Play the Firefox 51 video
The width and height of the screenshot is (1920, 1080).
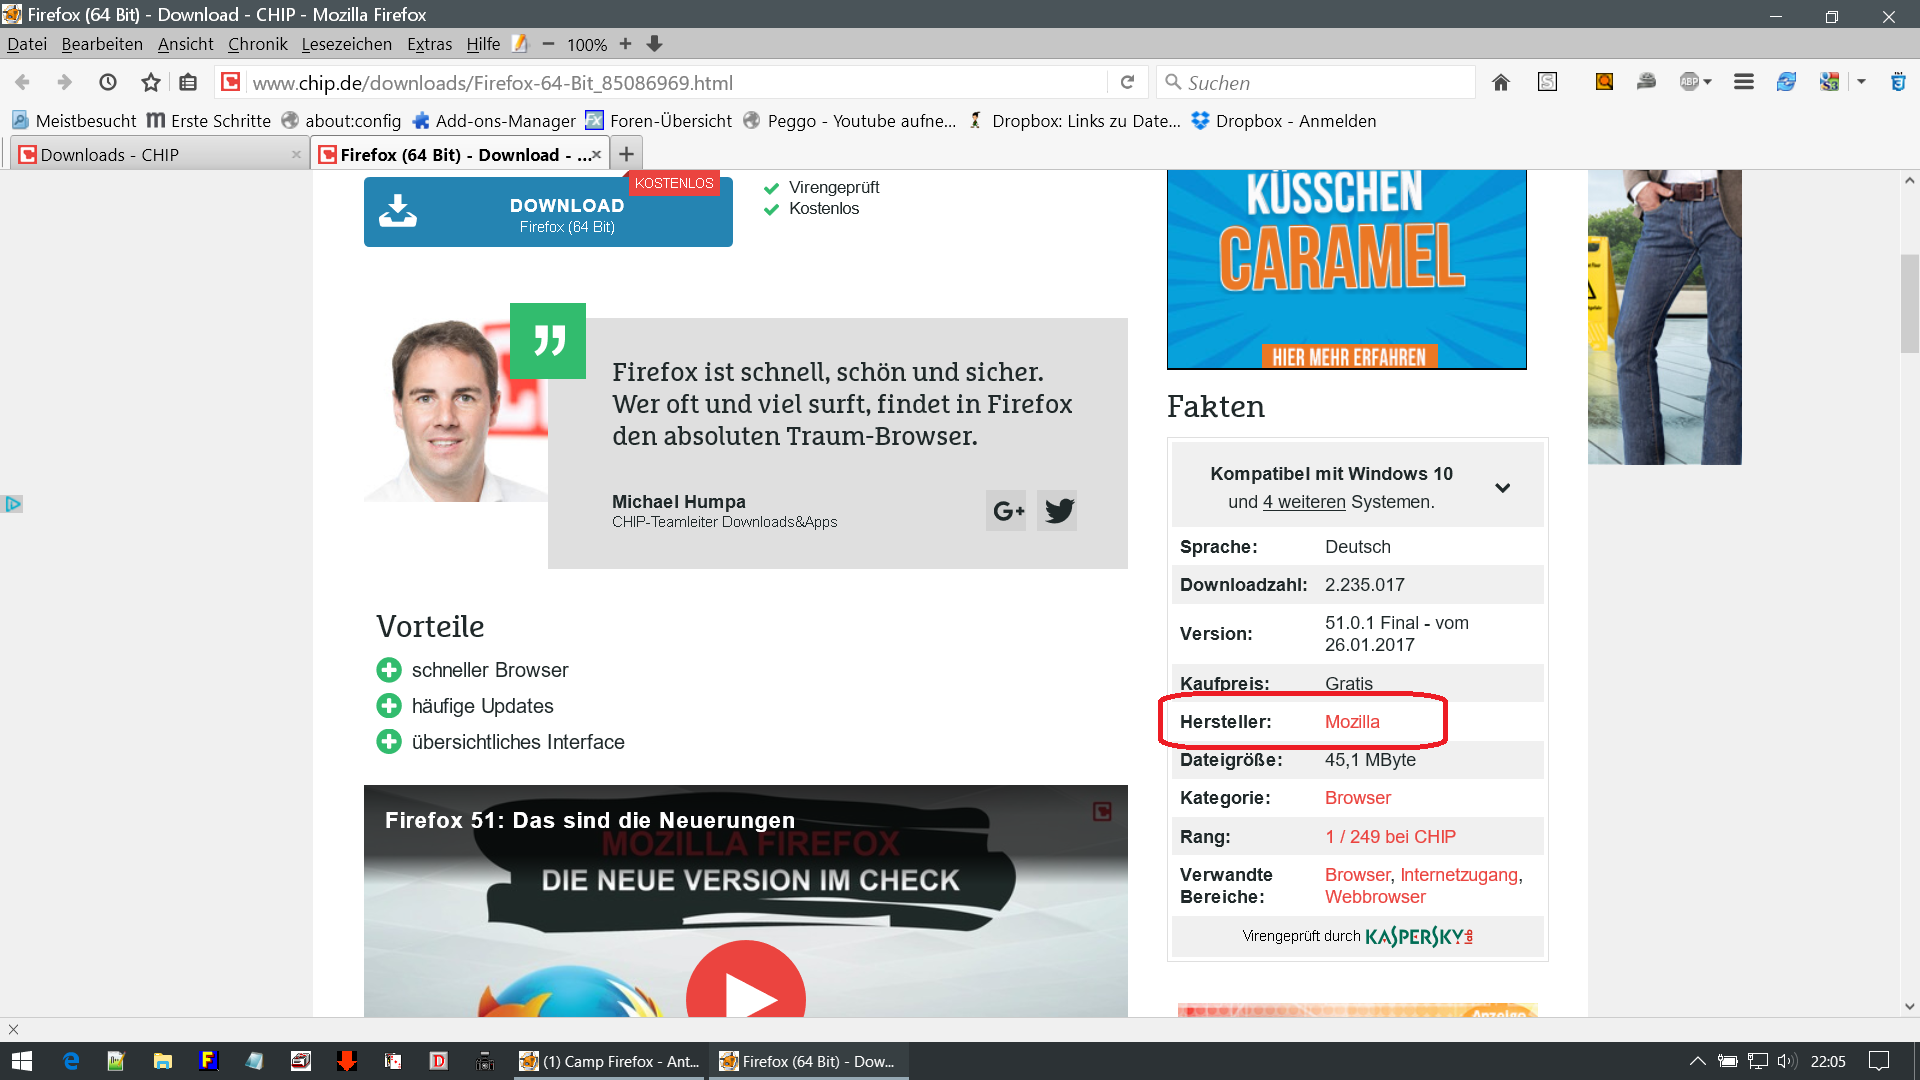(745, 995)
